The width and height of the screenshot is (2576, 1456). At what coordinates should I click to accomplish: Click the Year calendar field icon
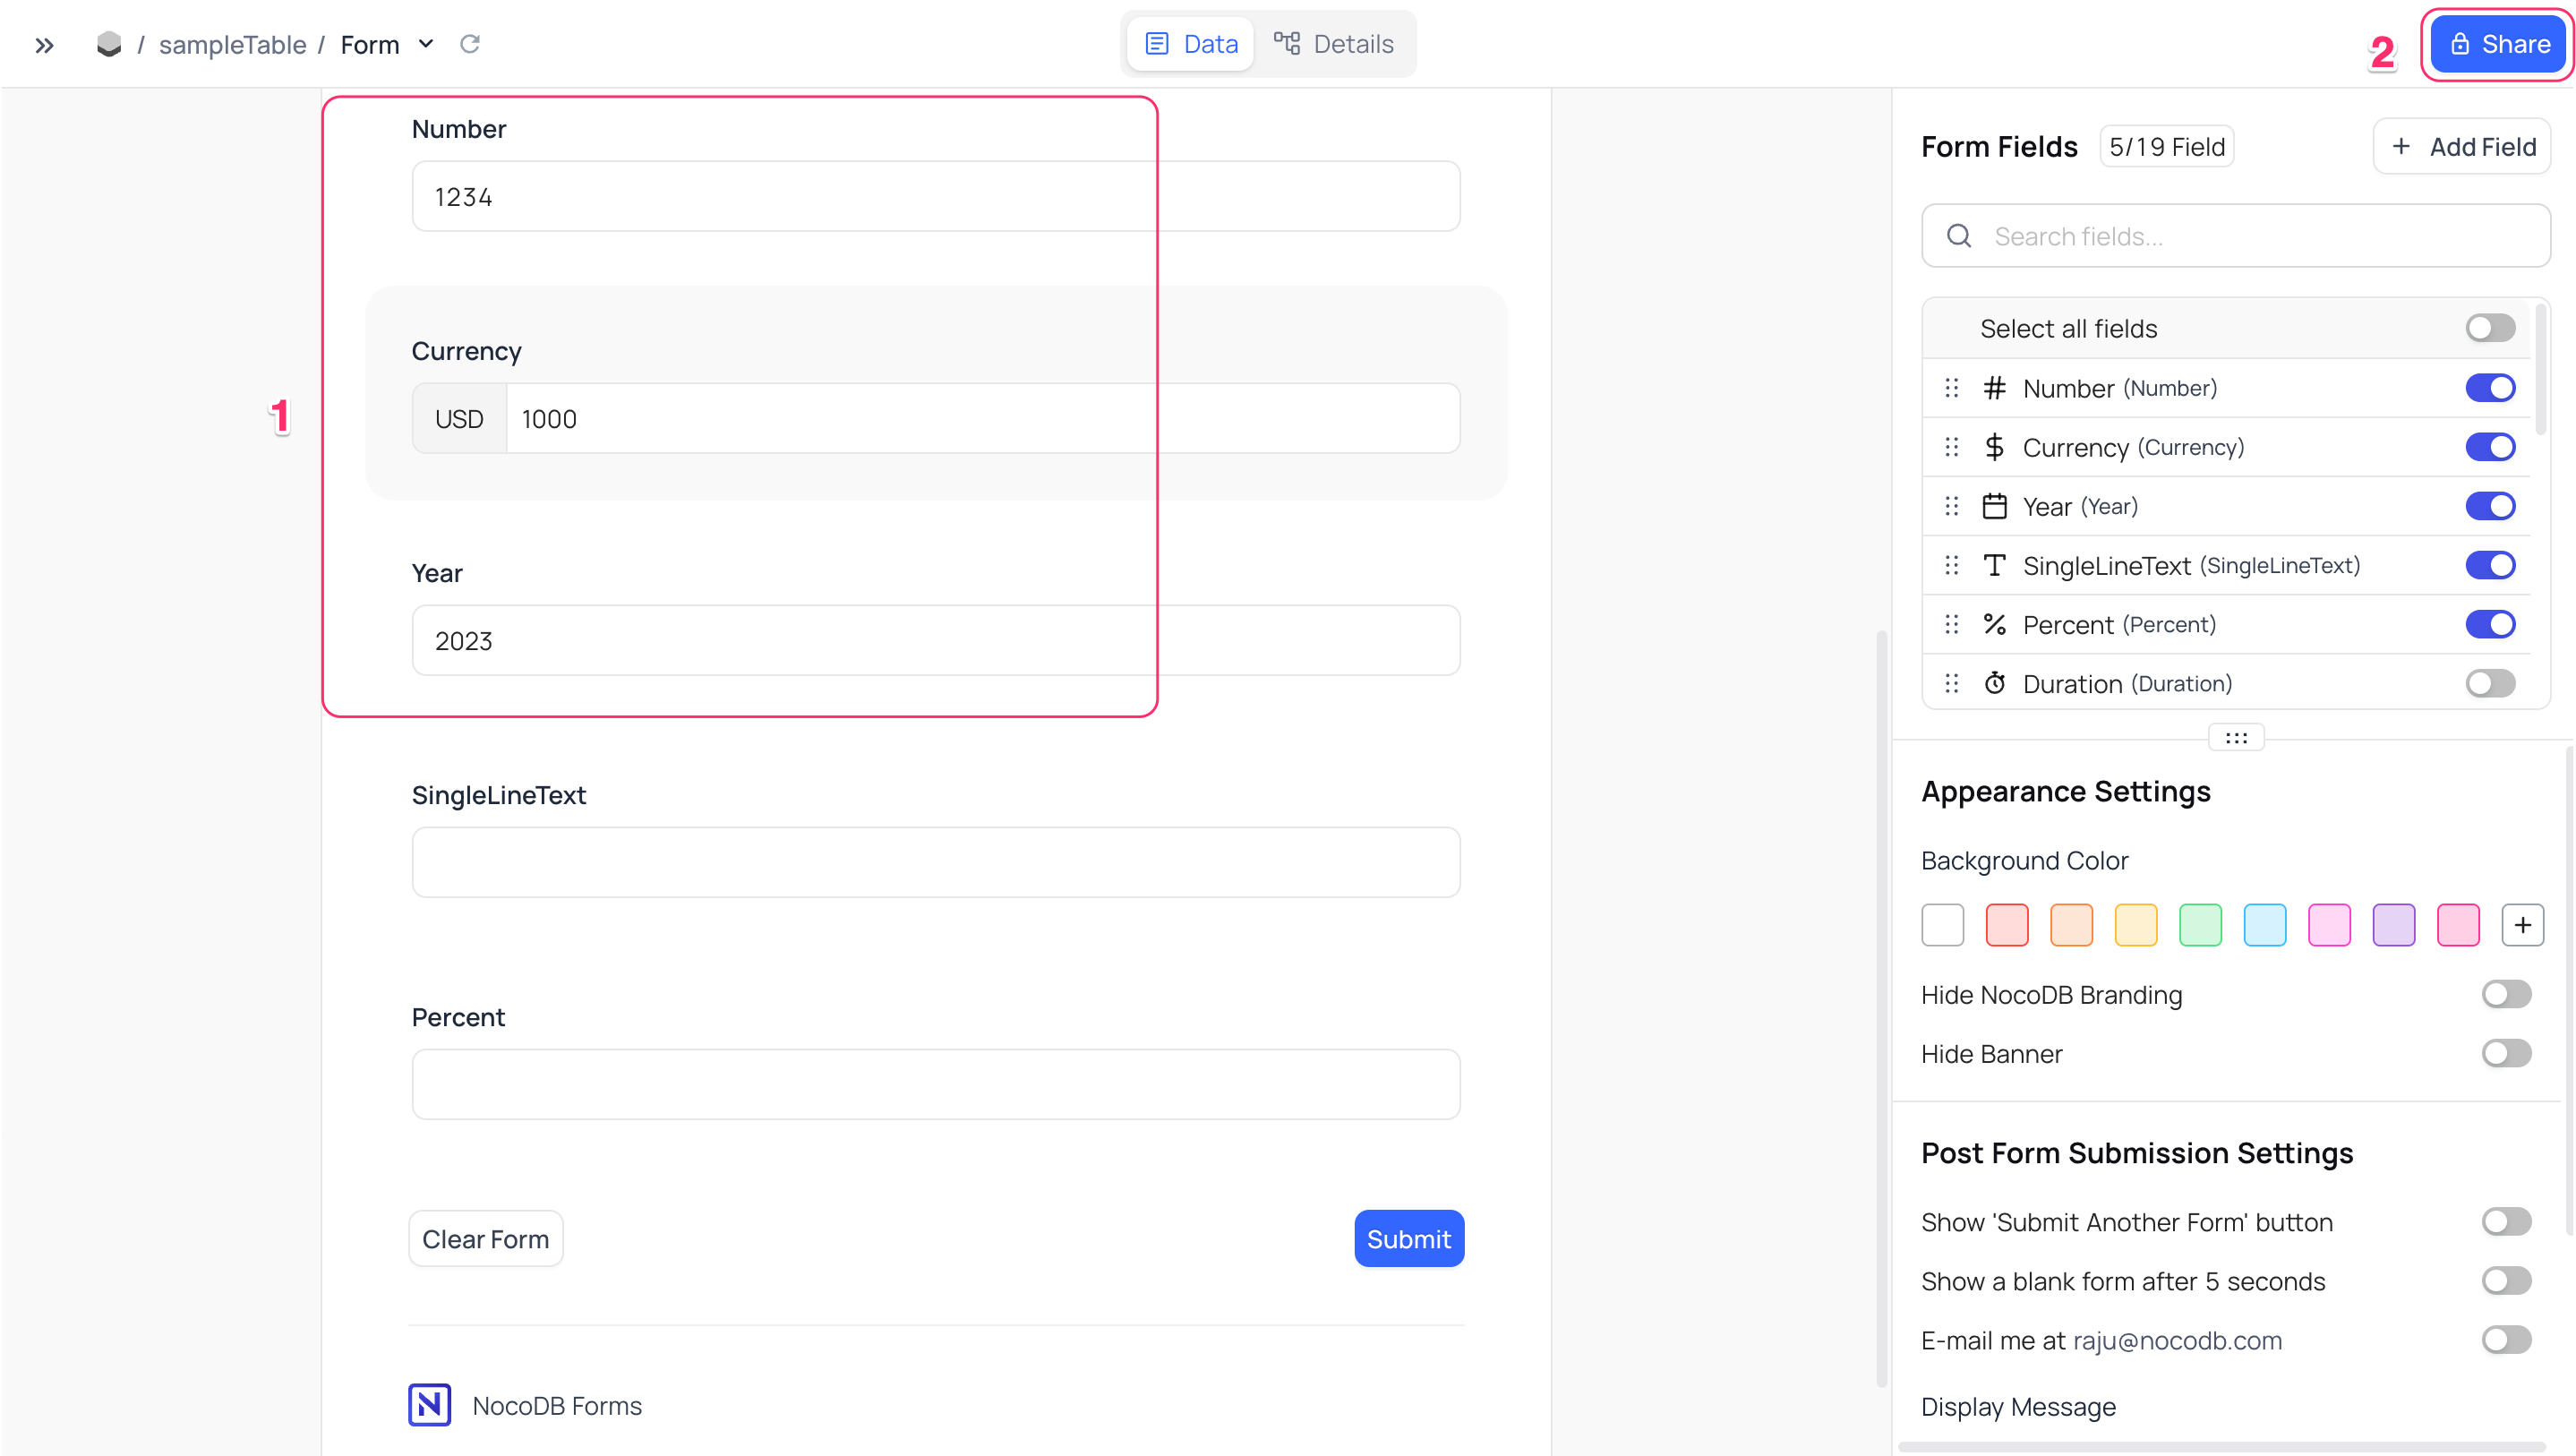(1994, 506)
